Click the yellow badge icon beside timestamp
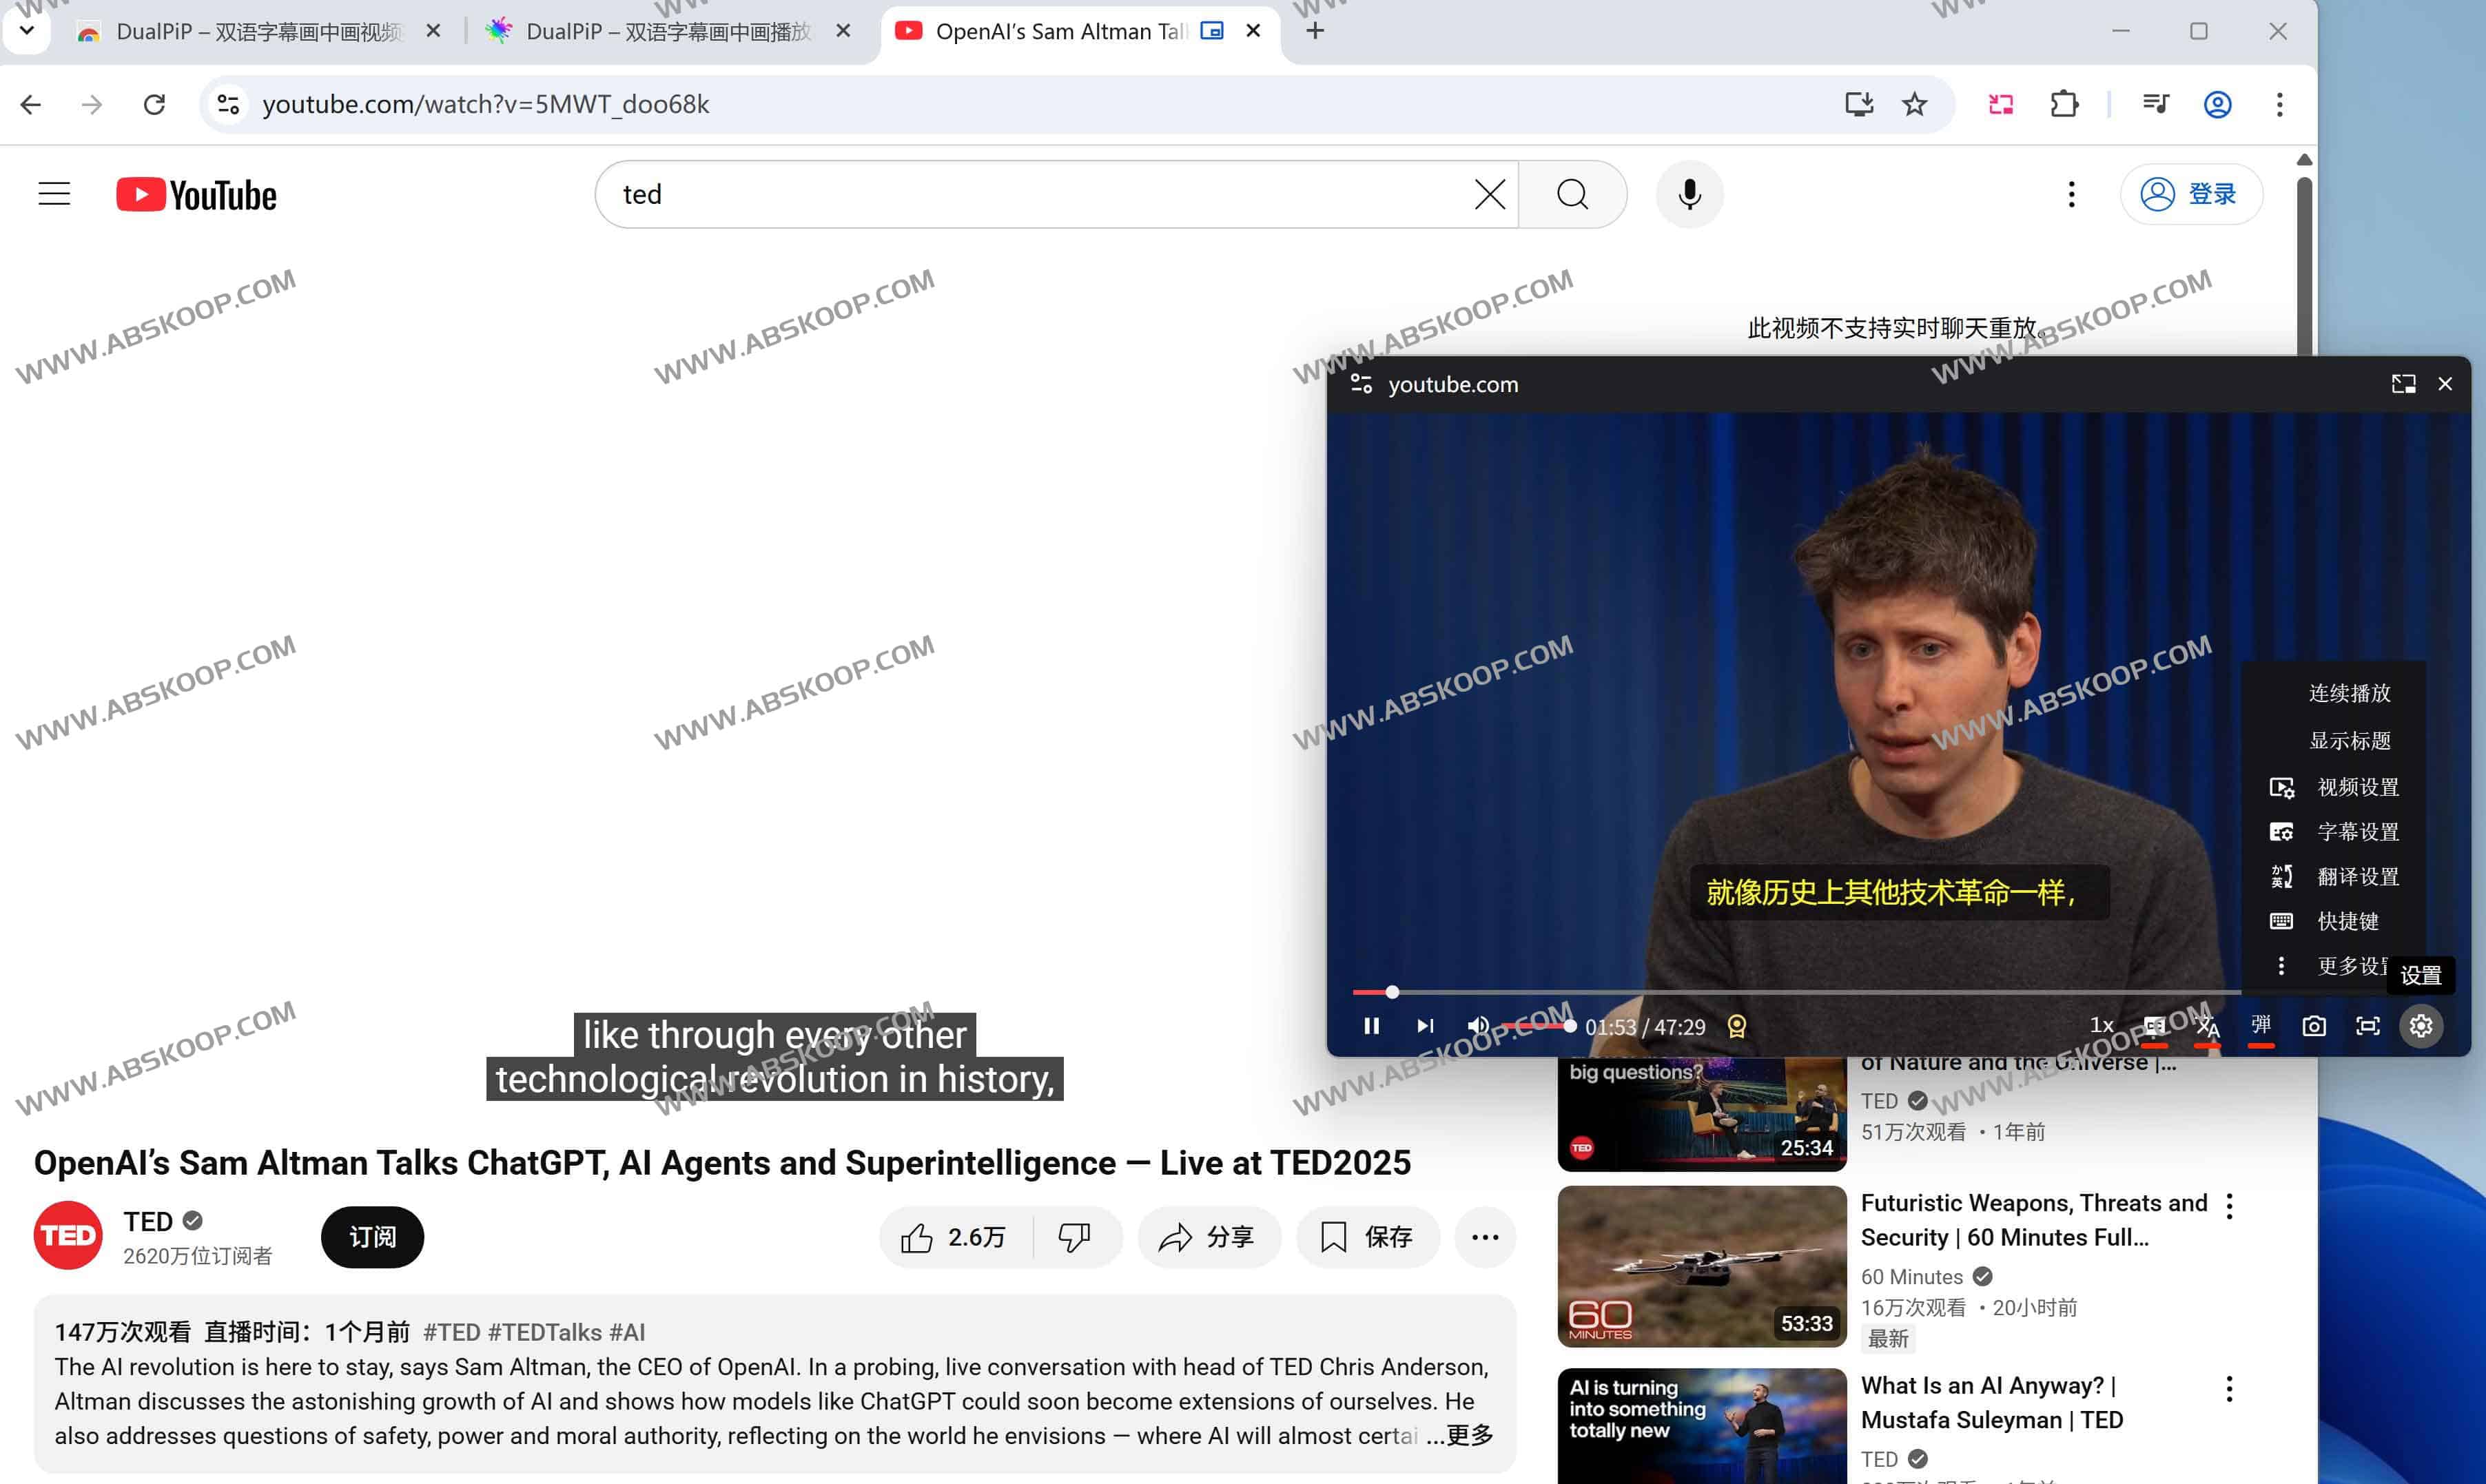This screenshot has width=2486, height=1484. [1737, 1026]
